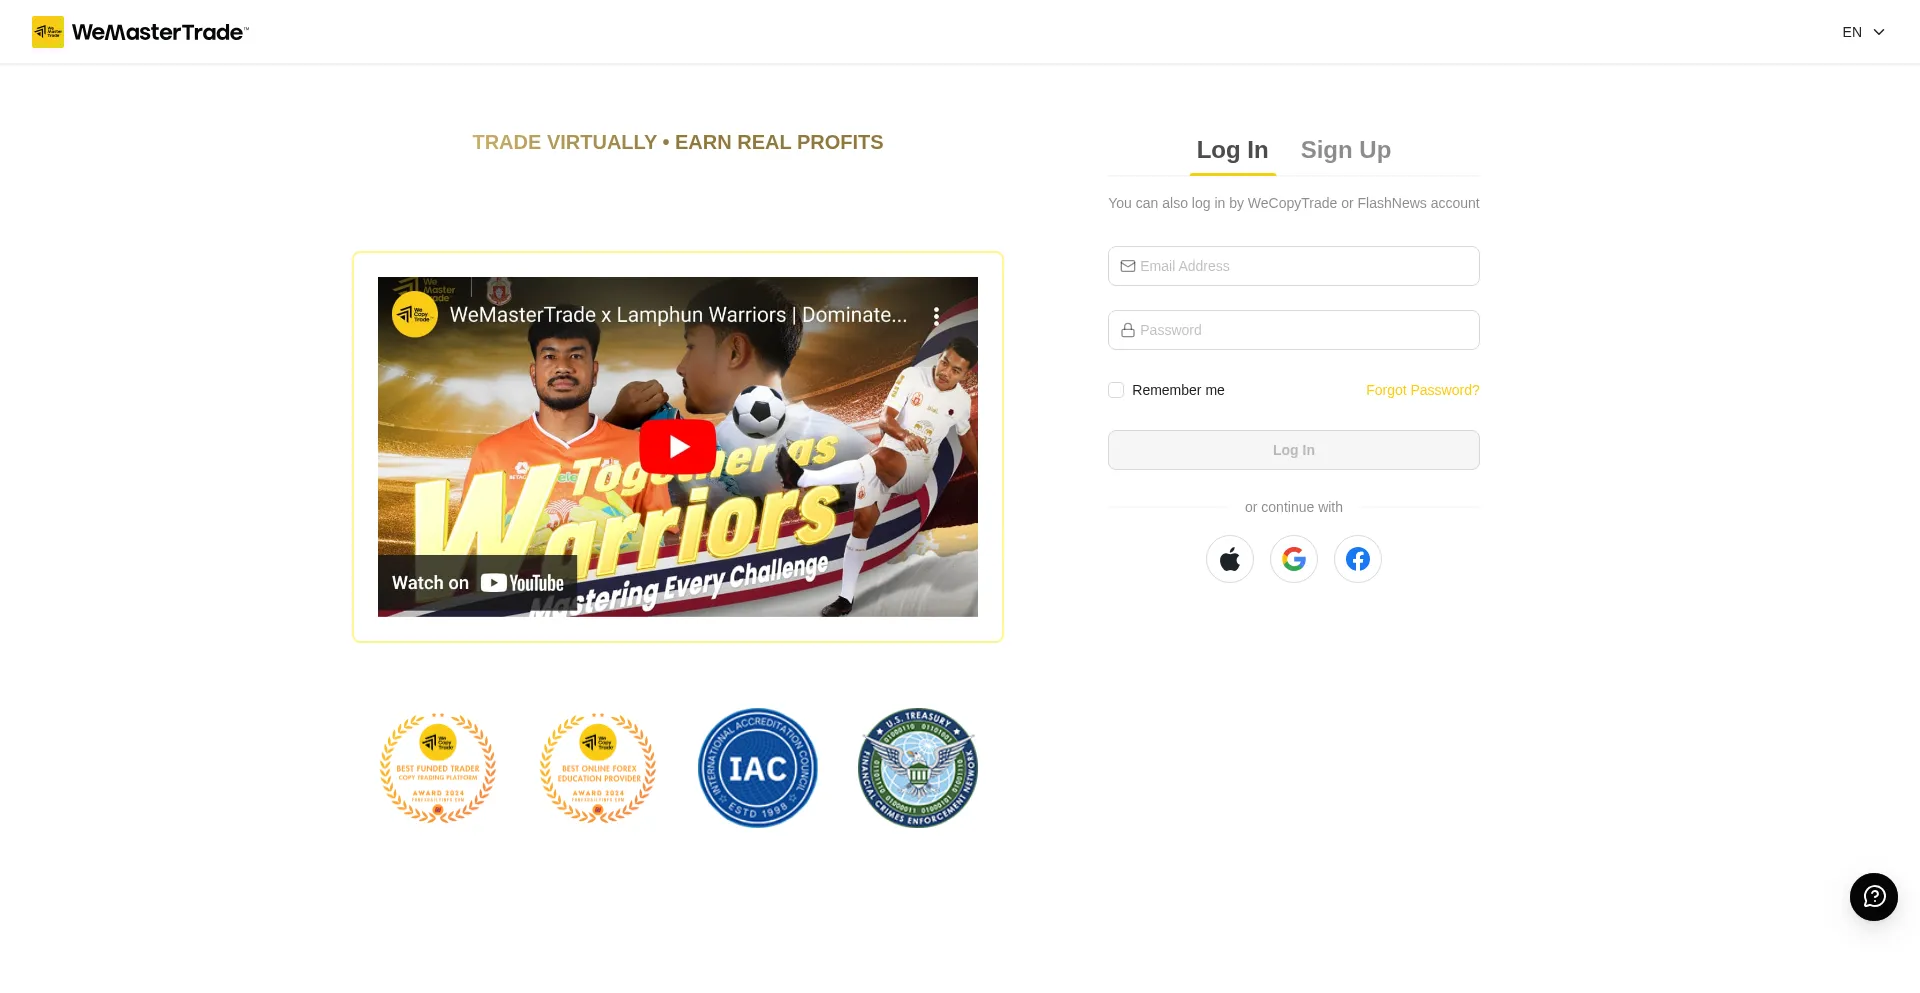This screenshot has width=1920, height=993.
Task: Select the Log In tab
Action: pos(1232,150)
